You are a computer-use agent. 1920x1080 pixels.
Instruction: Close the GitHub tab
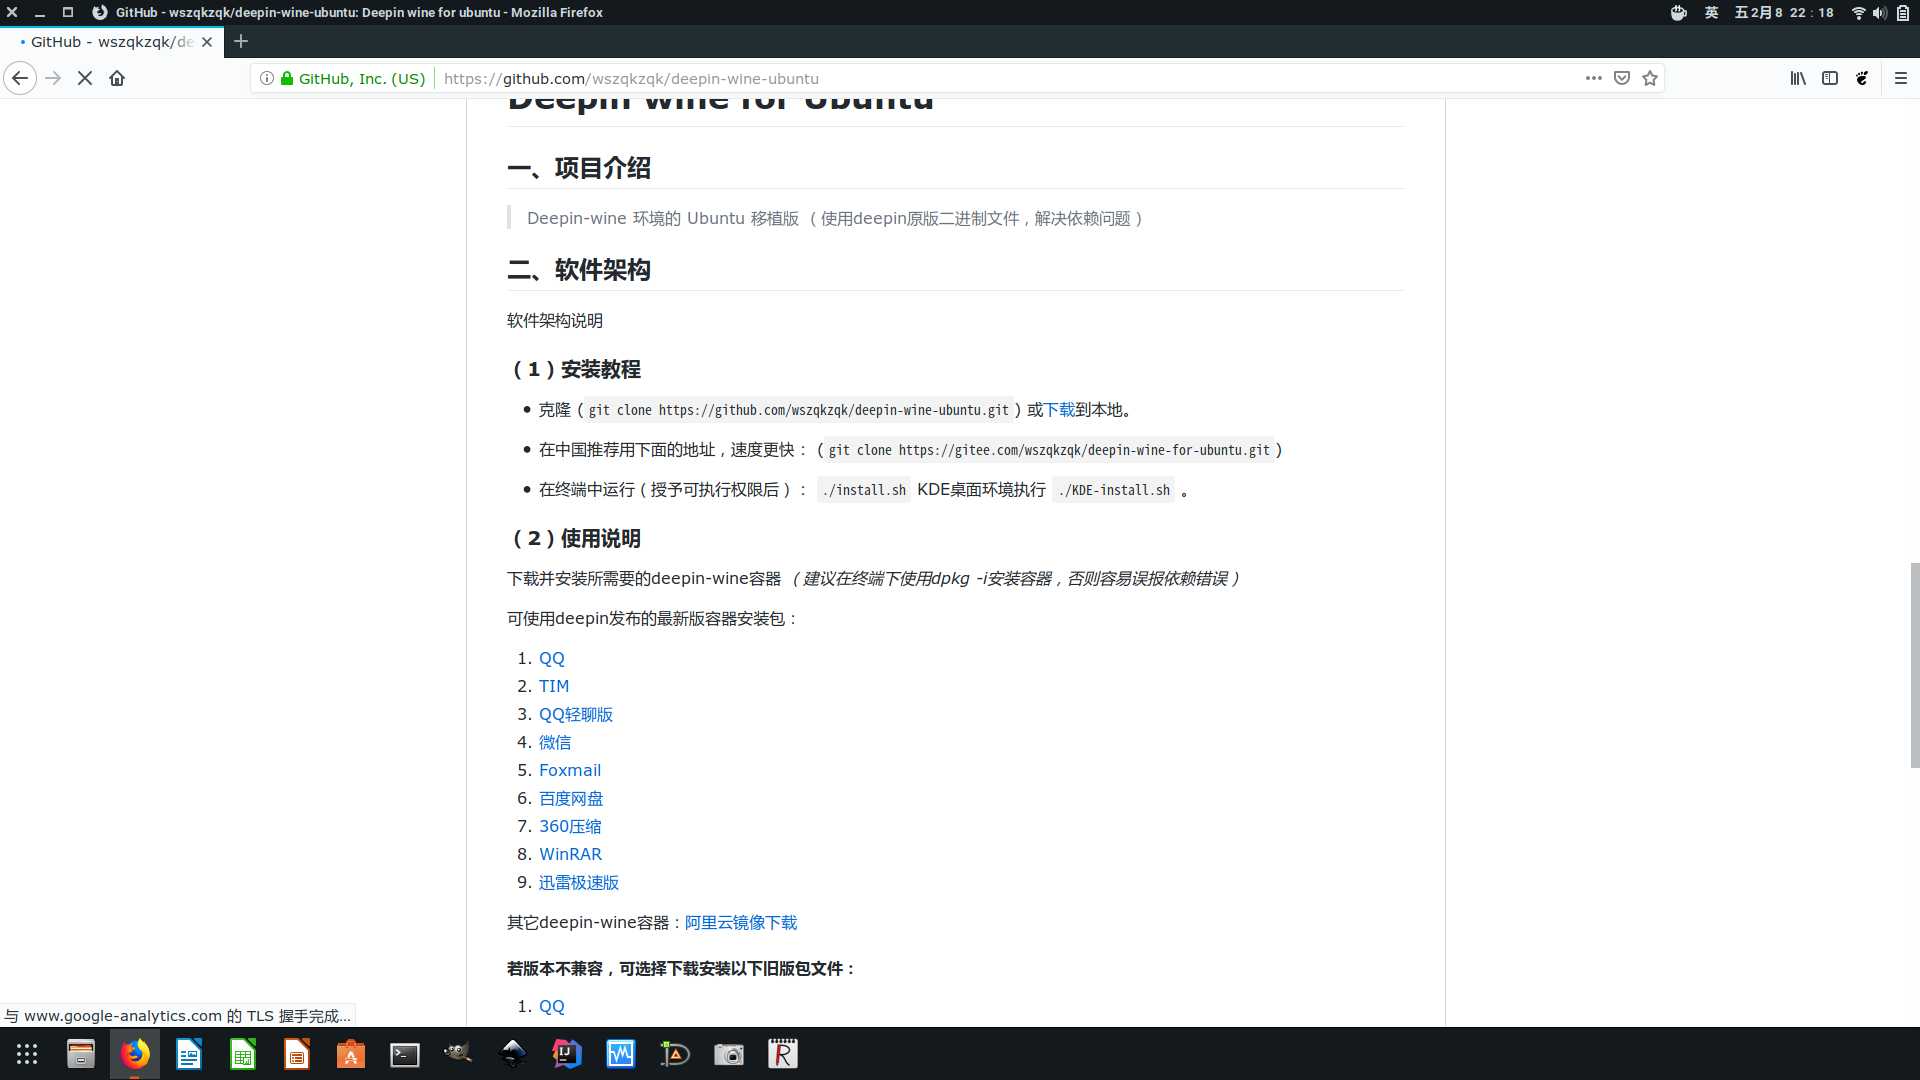point(207,42)
